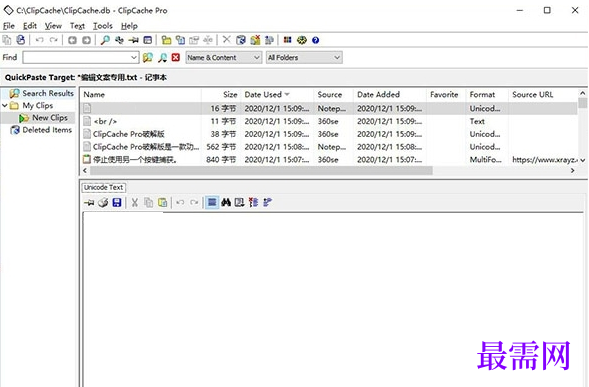Open the Tools menu
589x387 pixels.
(x=103, y=26)
